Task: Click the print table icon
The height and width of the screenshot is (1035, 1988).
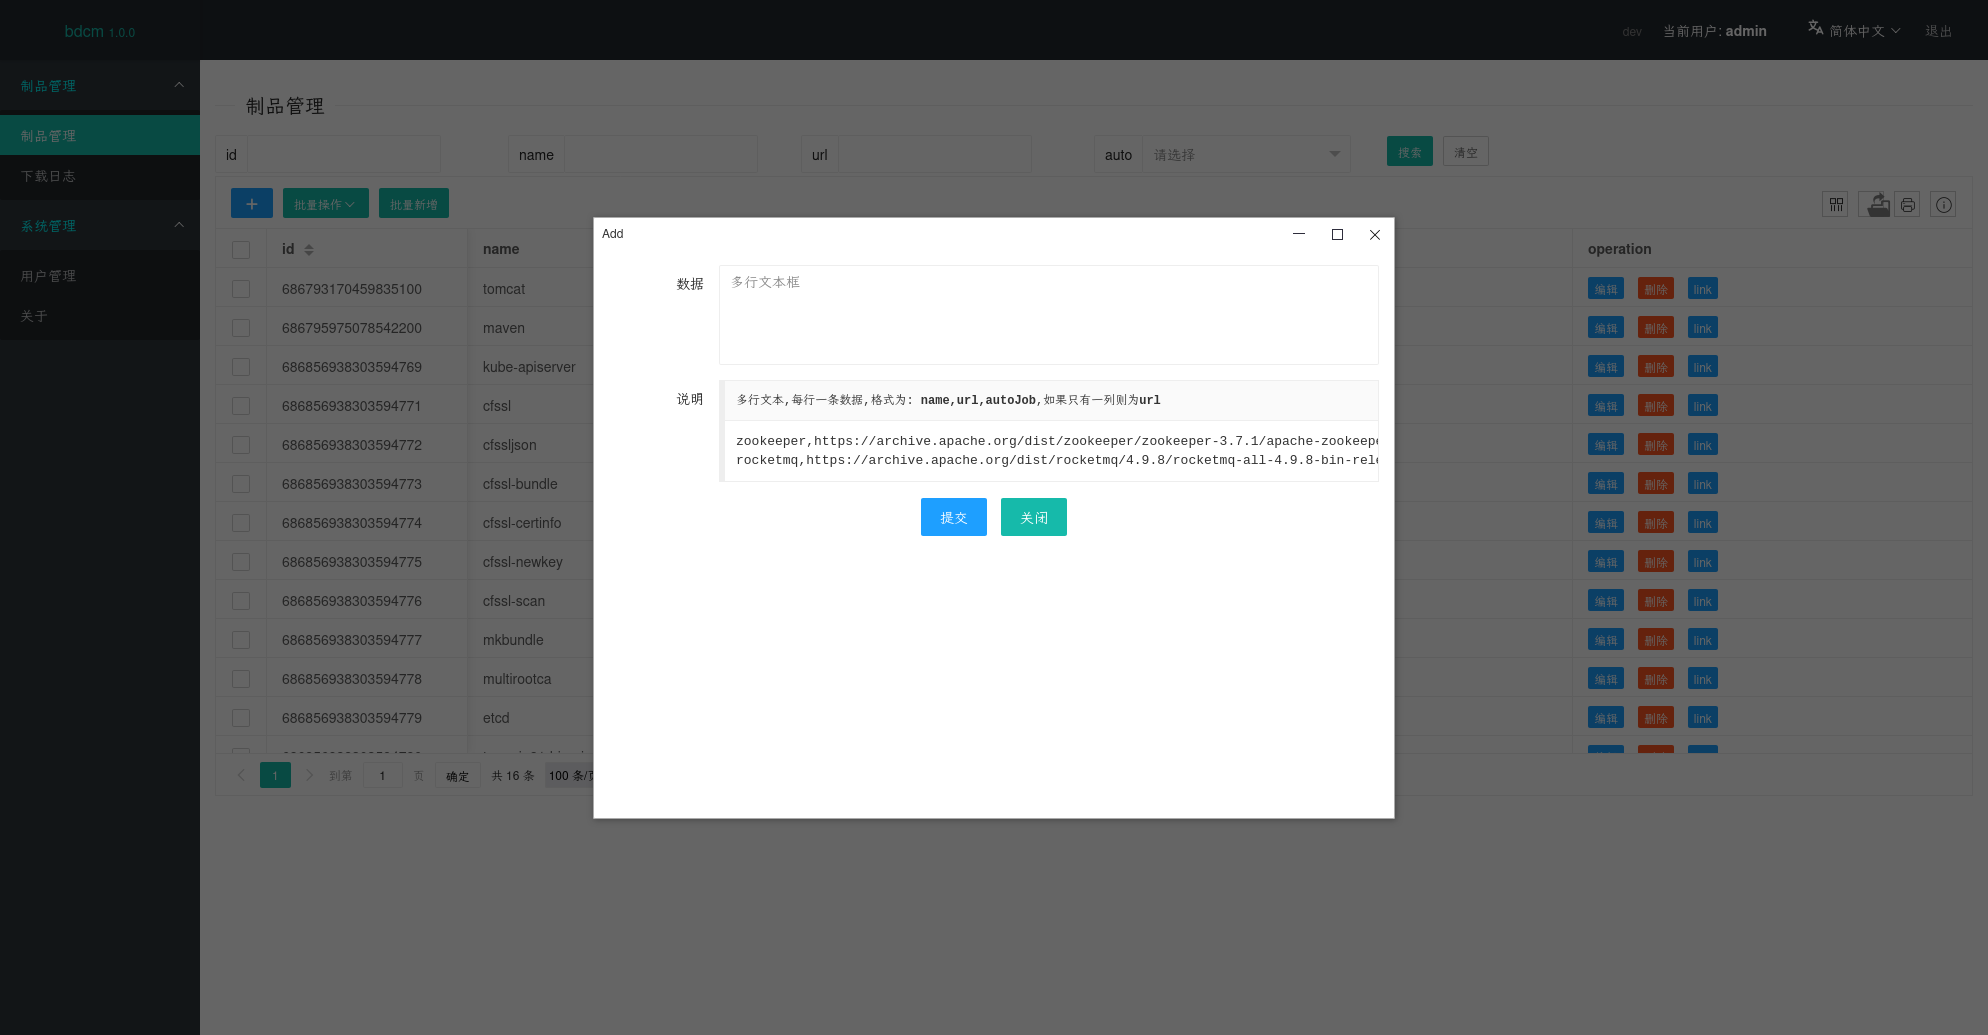Action: pyautogui.click(x=1908, y=205)
